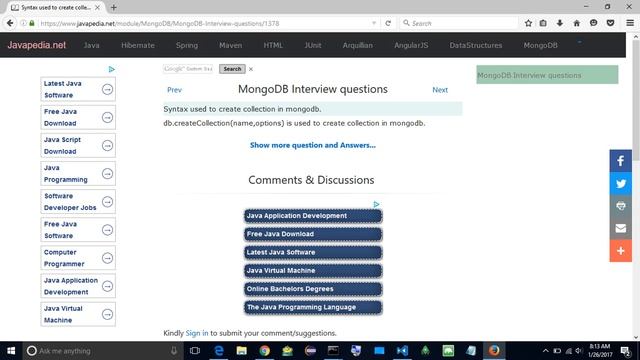Open MongoDB Interview questions sidebar link

click(x=547, y=75)
